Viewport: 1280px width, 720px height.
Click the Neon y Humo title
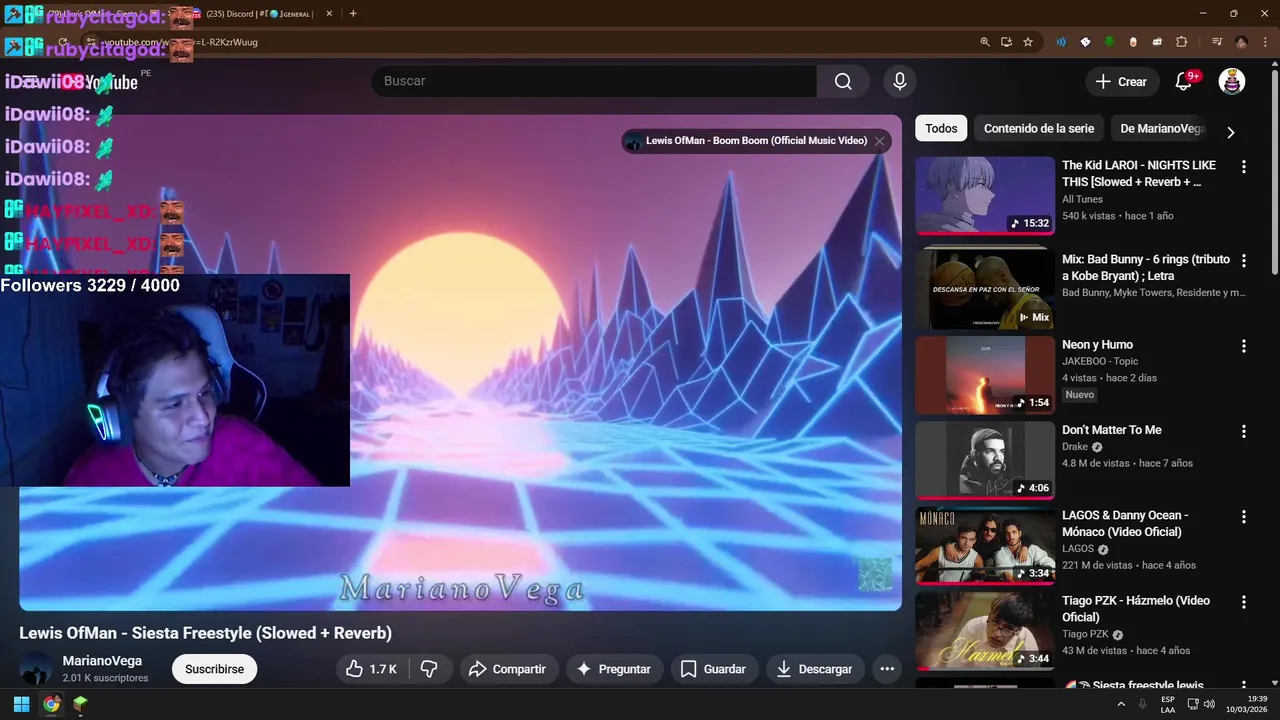1097,345
